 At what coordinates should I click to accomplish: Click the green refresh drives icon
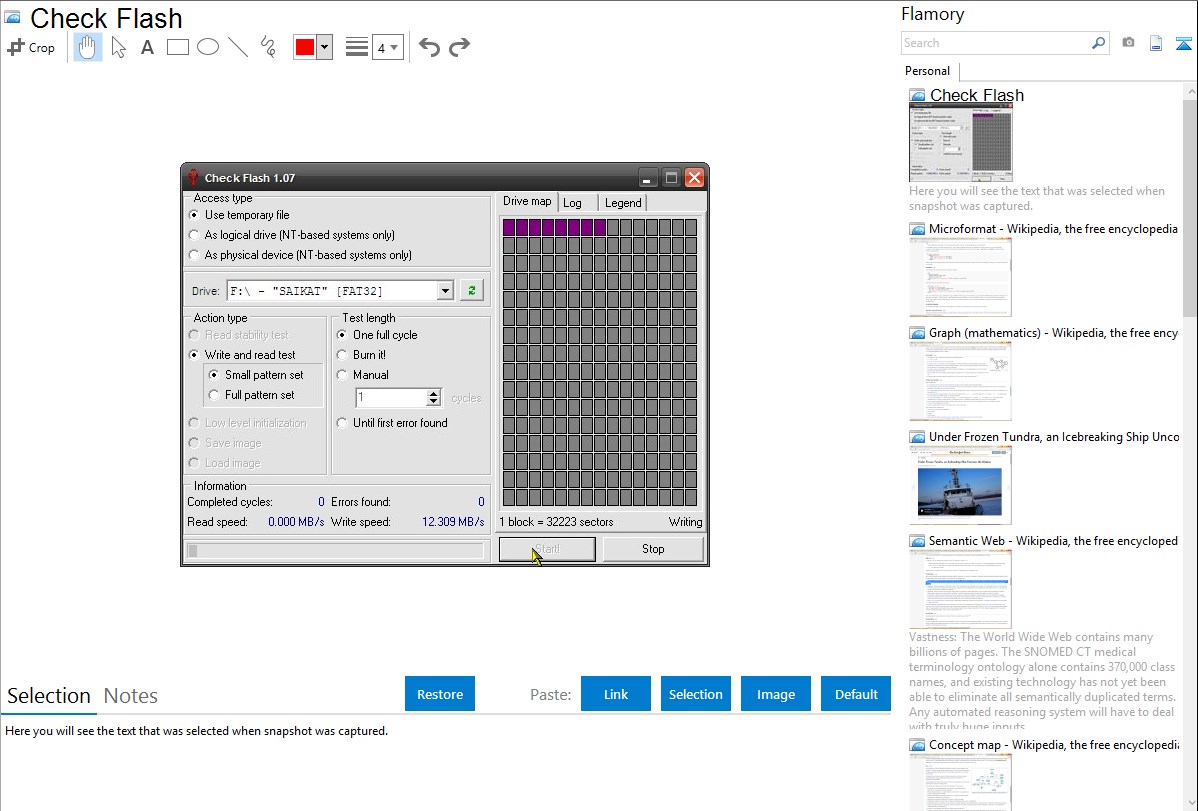pyautogui.click(x=471, y=290)
